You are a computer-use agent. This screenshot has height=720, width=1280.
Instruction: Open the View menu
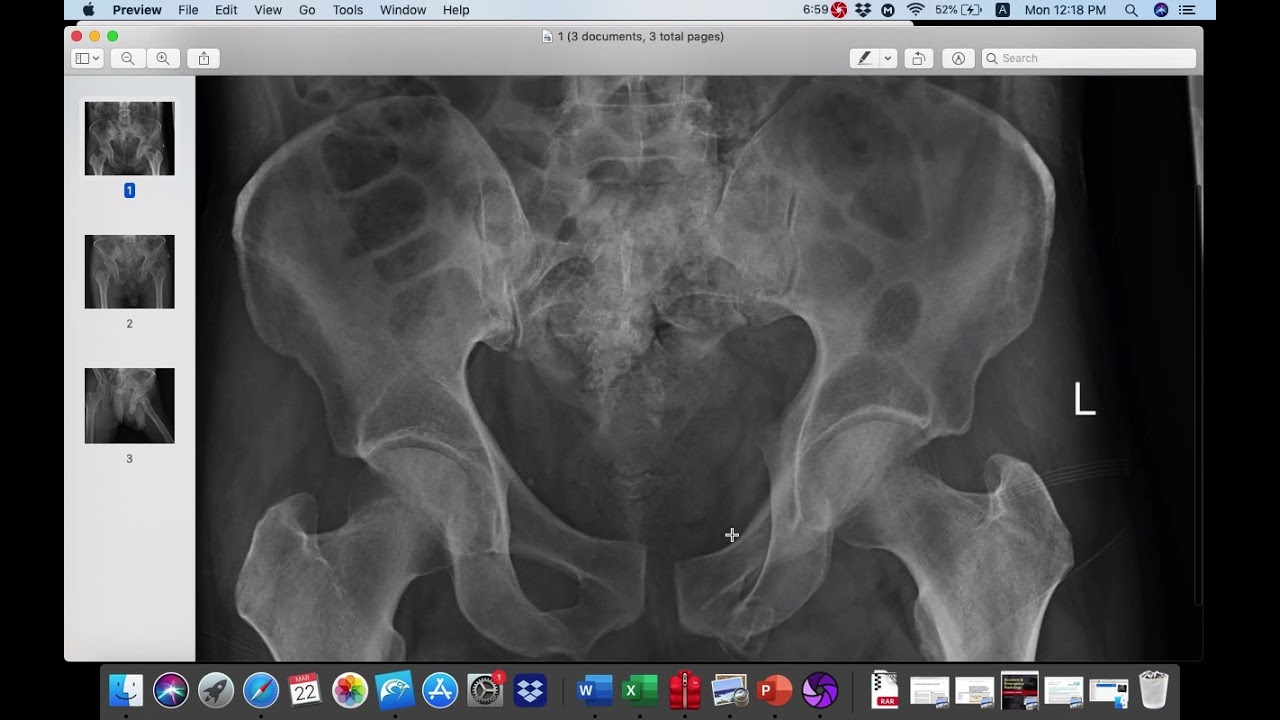[268, 10]
